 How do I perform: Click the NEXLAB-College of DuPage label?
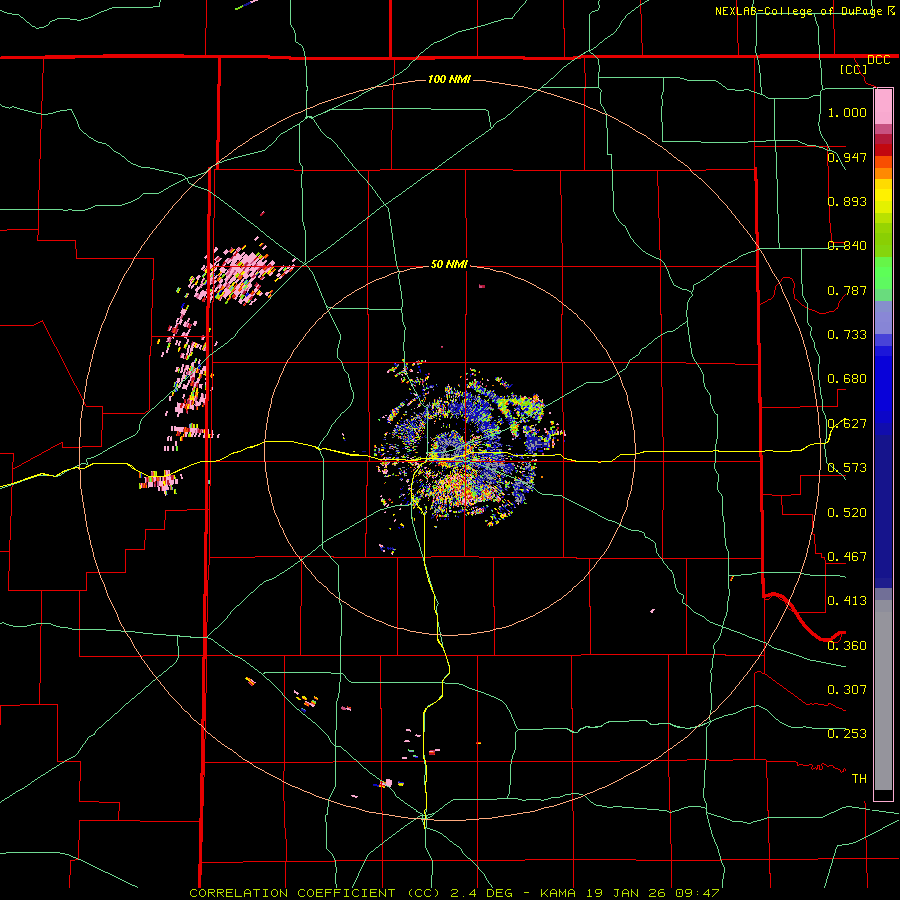(x=798, y=11)
